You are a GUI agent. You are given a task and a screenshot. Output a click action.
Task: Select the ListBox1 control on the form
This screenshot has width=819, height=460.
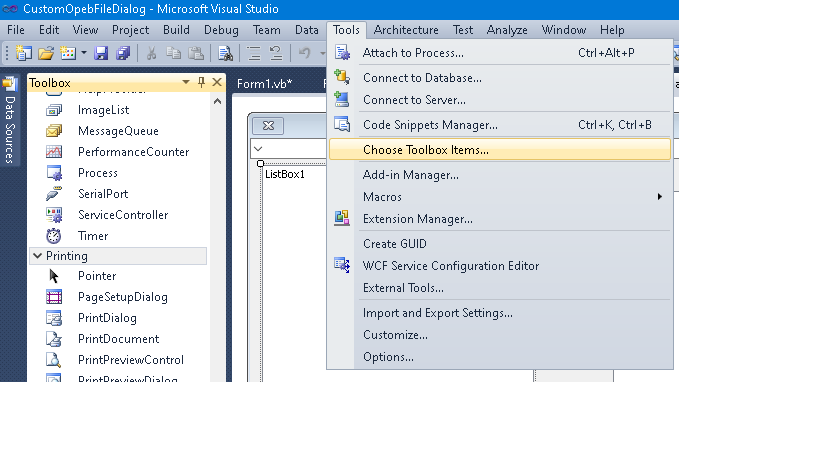click(285, 174)
